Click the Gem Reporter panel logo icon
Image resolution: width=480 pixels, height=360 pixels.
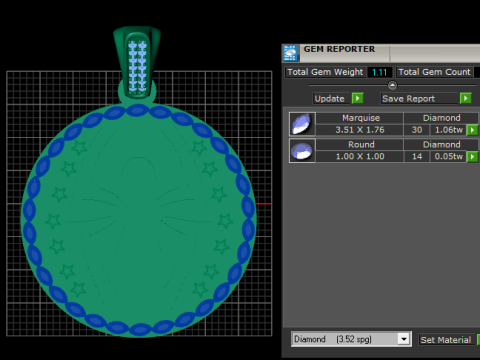(290, 53)
